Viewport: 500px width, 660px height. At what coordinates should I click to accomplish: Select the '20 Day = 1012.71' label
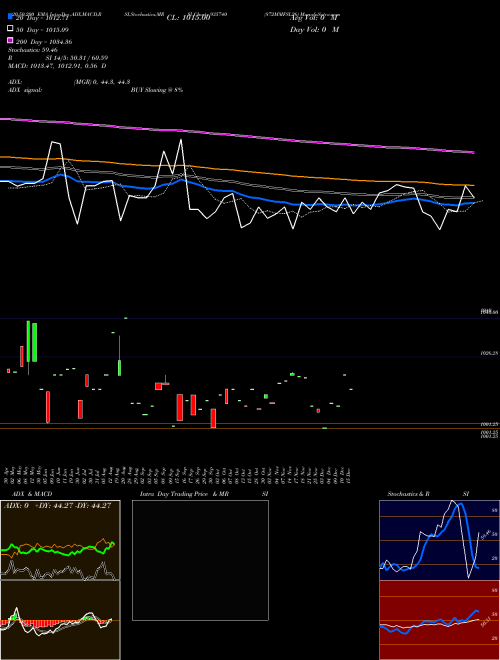[42, 18]
